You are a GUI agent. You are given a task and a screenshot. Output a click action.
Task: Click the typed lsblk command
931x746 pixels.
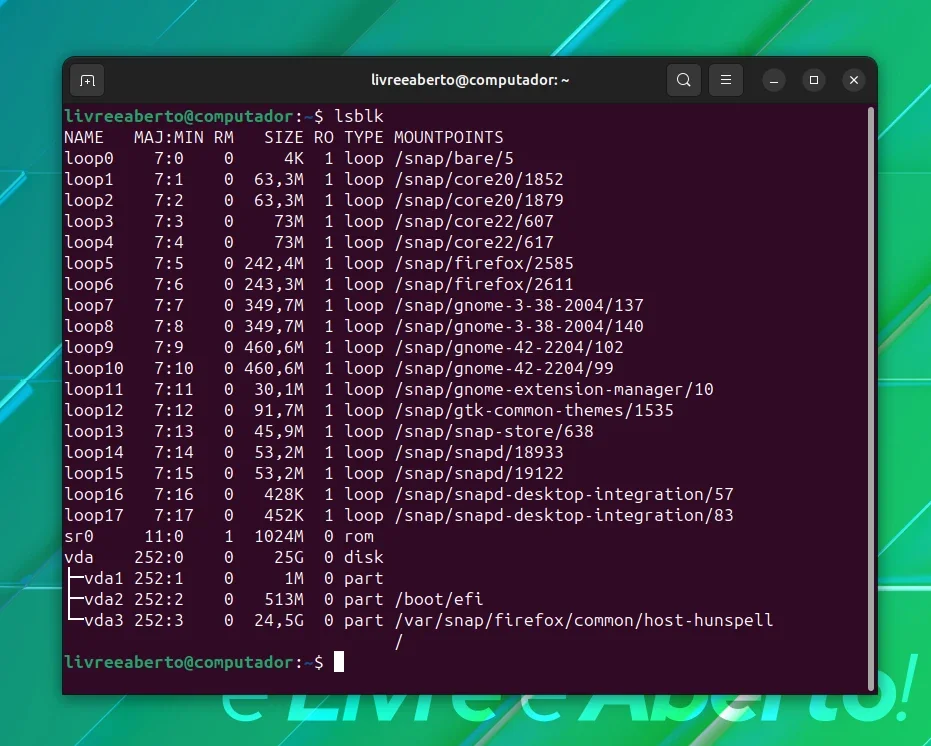(359, 116)
